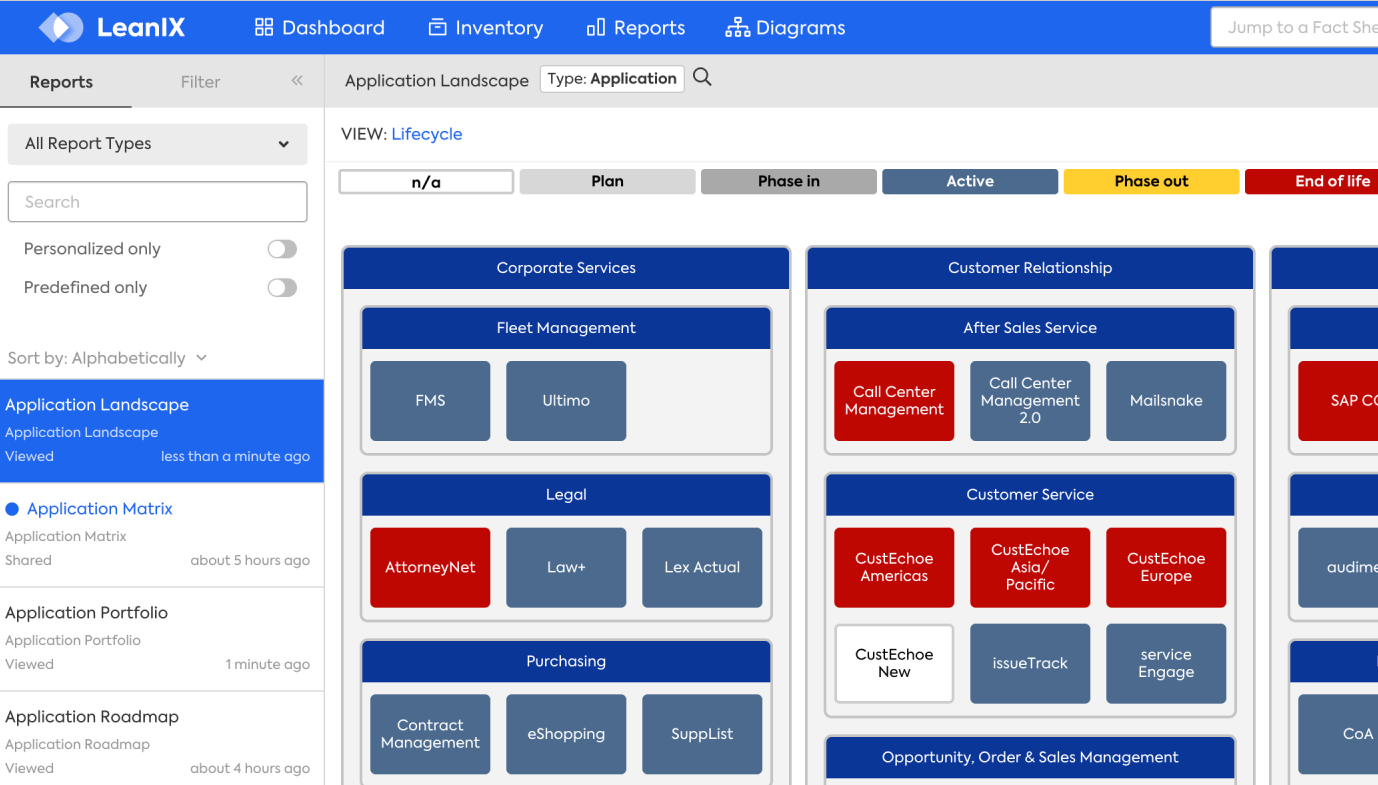
Task: Click the Reports bar chart icon
Action: (x=596, y=28)
